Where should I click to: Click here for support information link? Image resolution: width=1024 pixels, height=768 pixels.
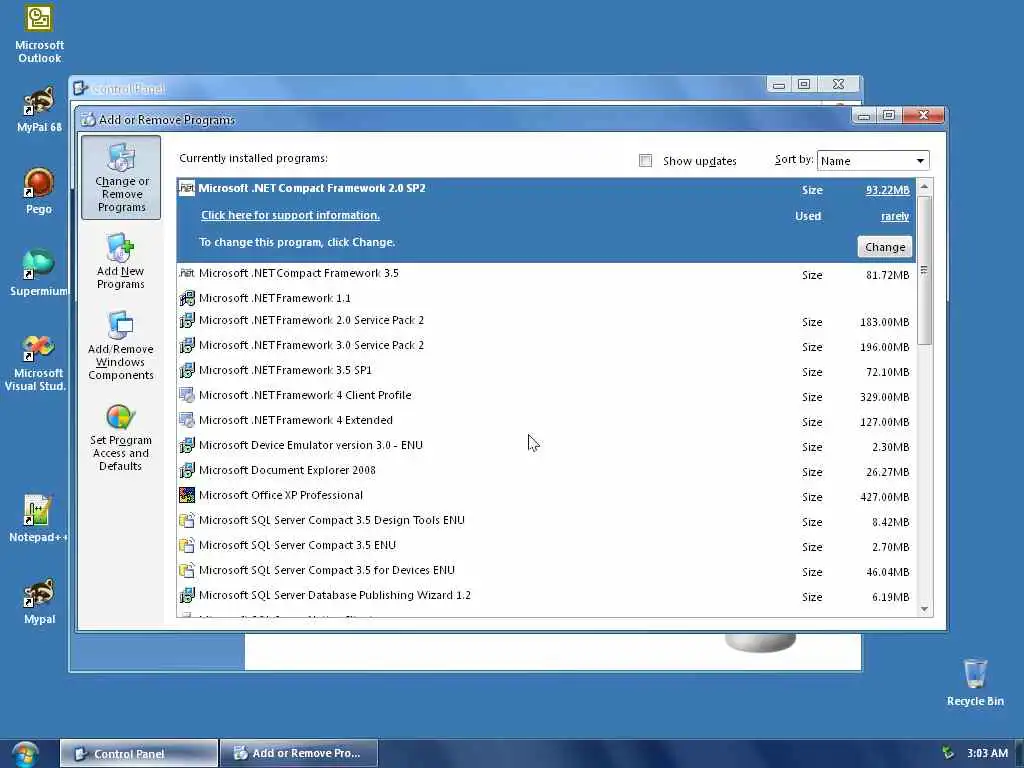pos(290,215)
